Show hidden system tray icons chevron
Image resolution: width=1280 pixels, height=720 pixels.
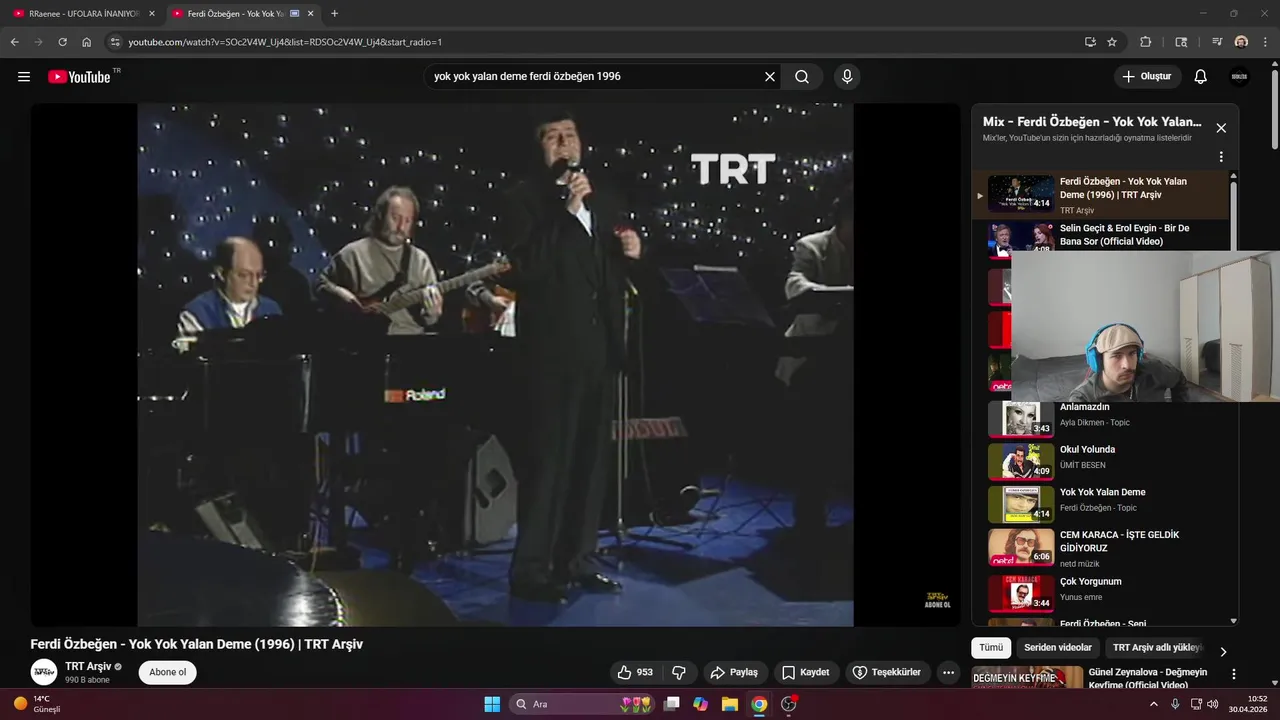click(1153, 704)
